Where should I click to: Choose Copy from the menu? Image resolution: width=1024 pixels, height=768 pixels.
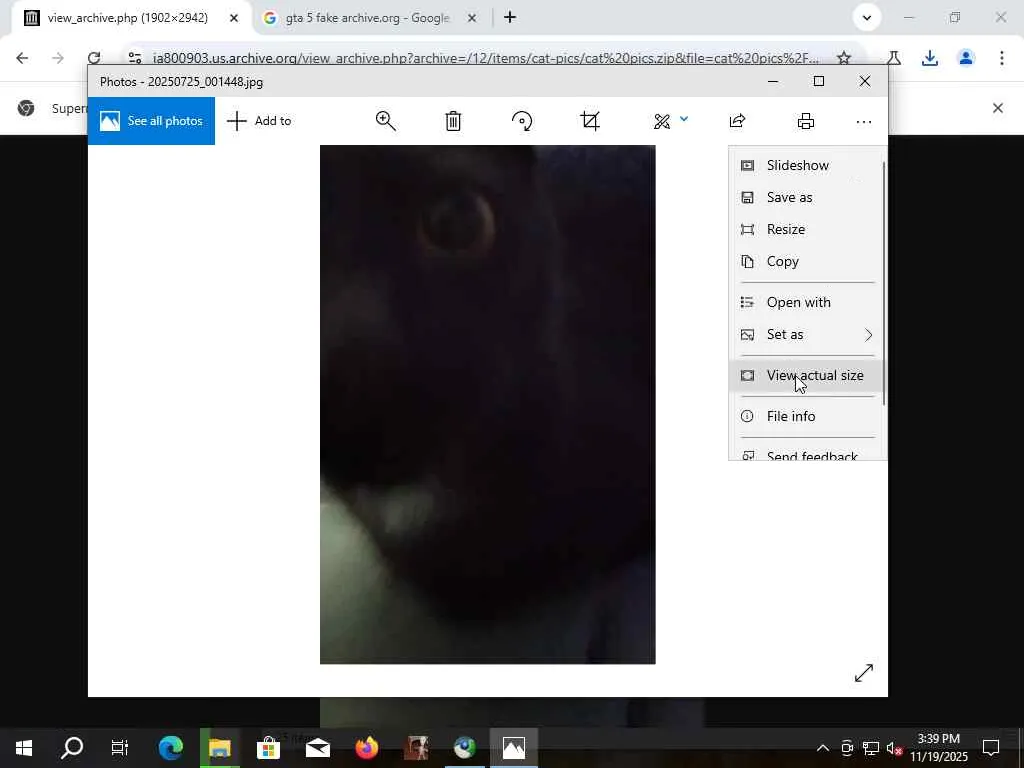coord(806,261)
